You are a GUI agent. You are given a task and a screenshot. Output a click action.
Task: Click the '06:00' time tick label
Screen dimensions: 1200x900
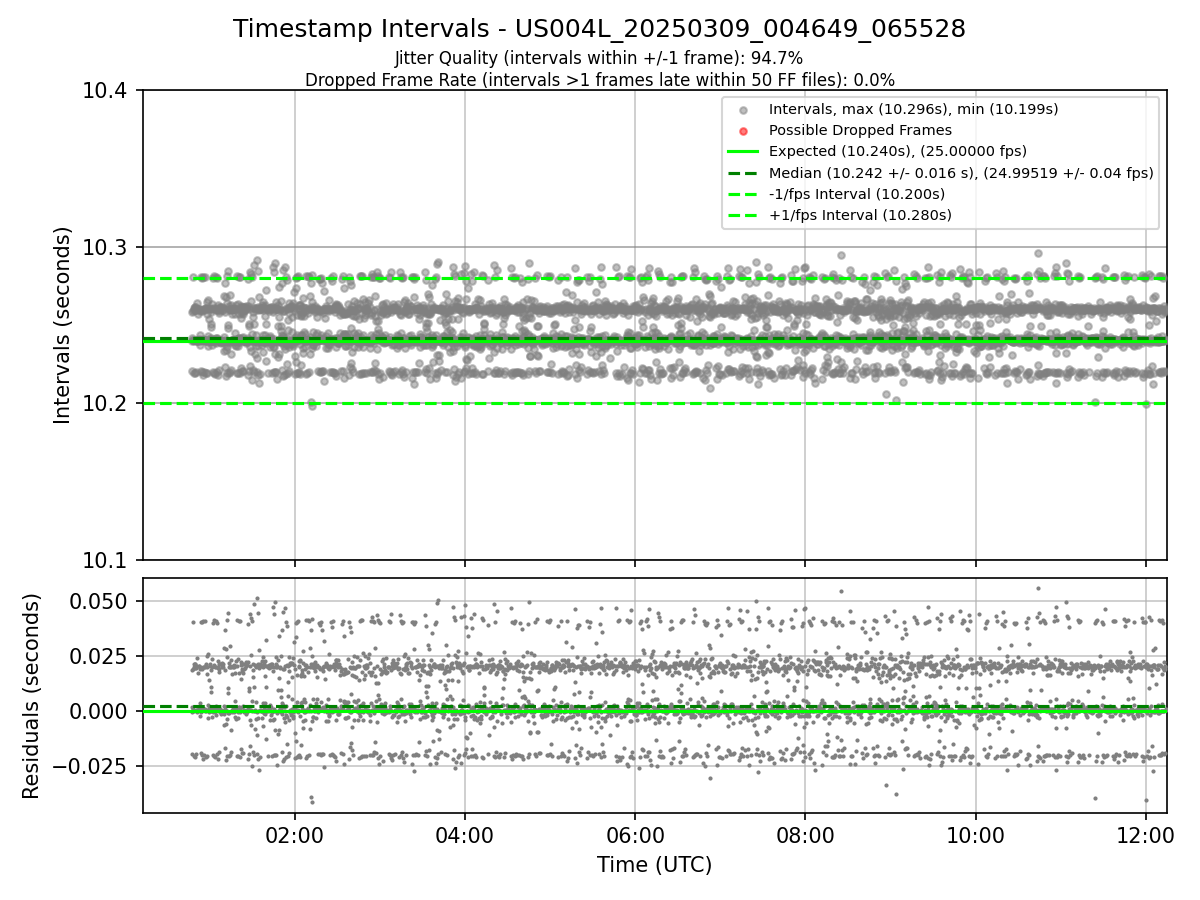pos(635,834)
